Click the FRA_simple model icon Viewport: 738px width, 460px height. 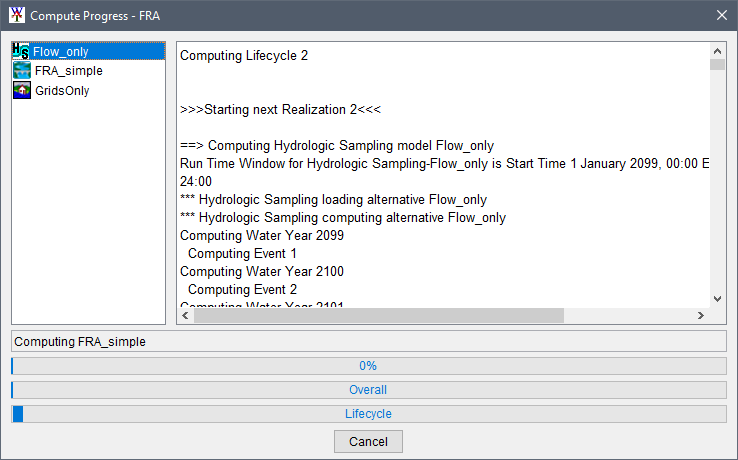coord(22,71)
